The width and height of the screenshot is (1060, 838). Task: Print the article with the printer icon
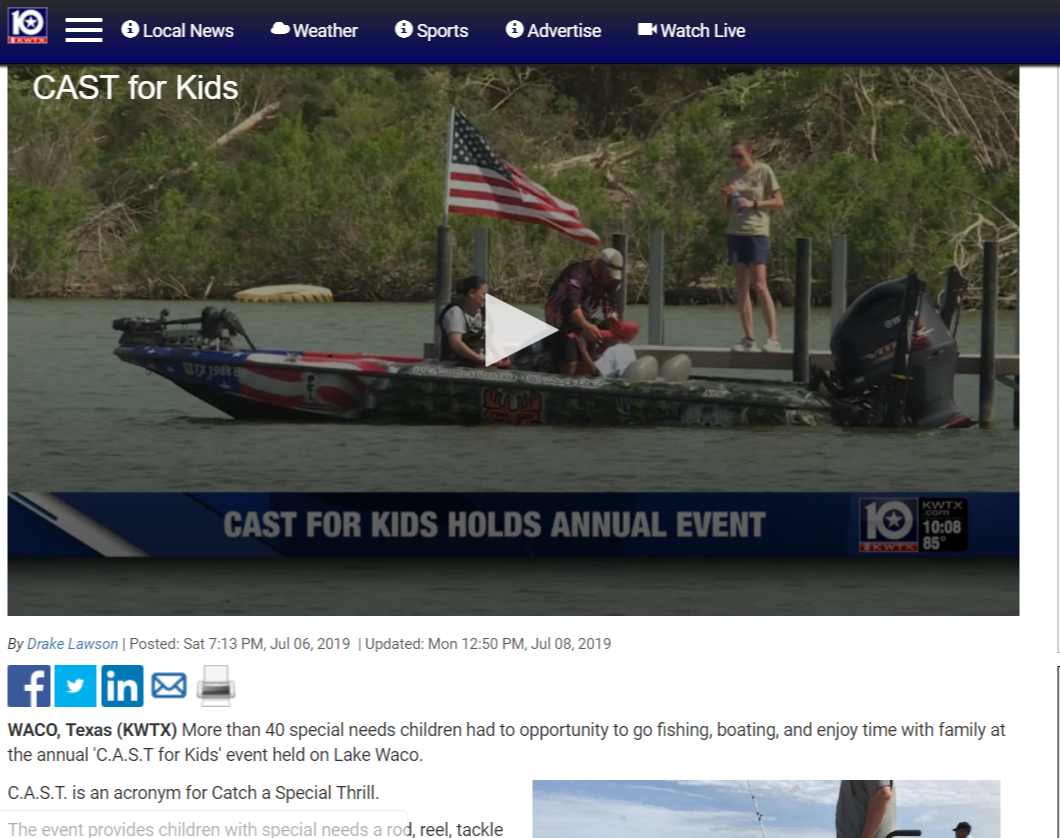[216, 686]
